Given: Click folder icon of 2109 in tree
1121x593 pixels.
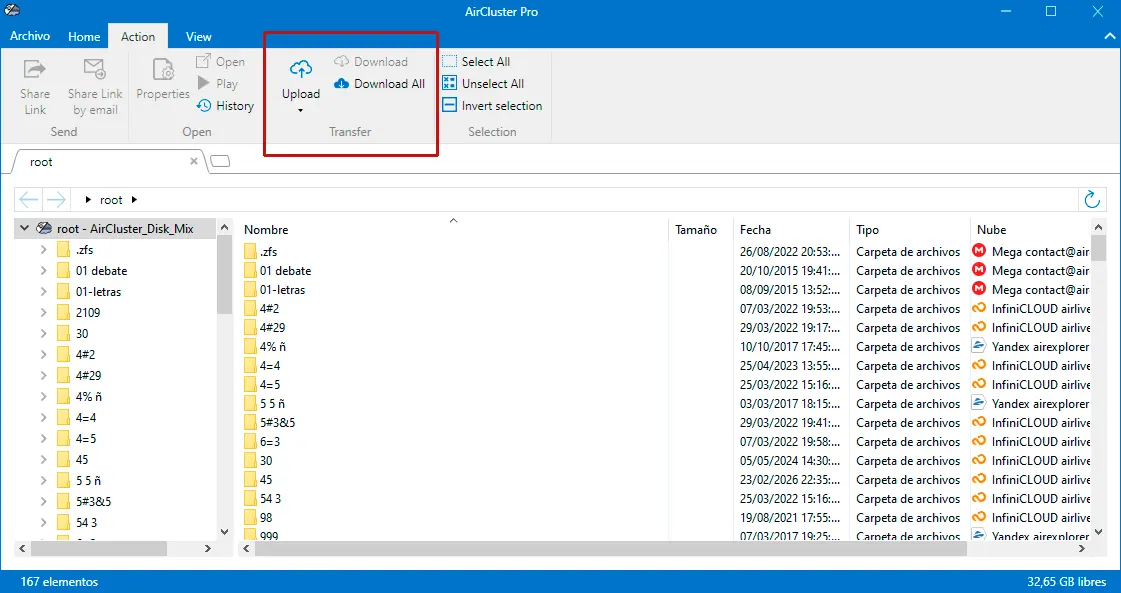Looking at the screenshot, I should click(63, 313).
